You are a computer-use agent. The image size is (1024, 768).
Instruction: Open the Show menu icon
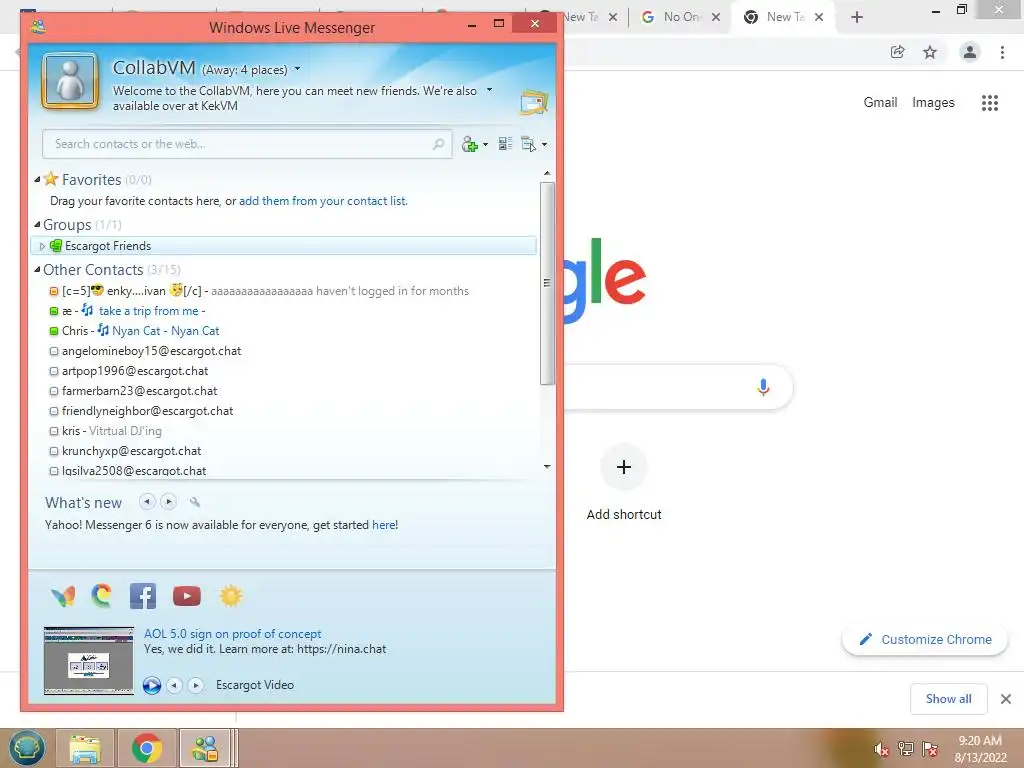point(528,144)
